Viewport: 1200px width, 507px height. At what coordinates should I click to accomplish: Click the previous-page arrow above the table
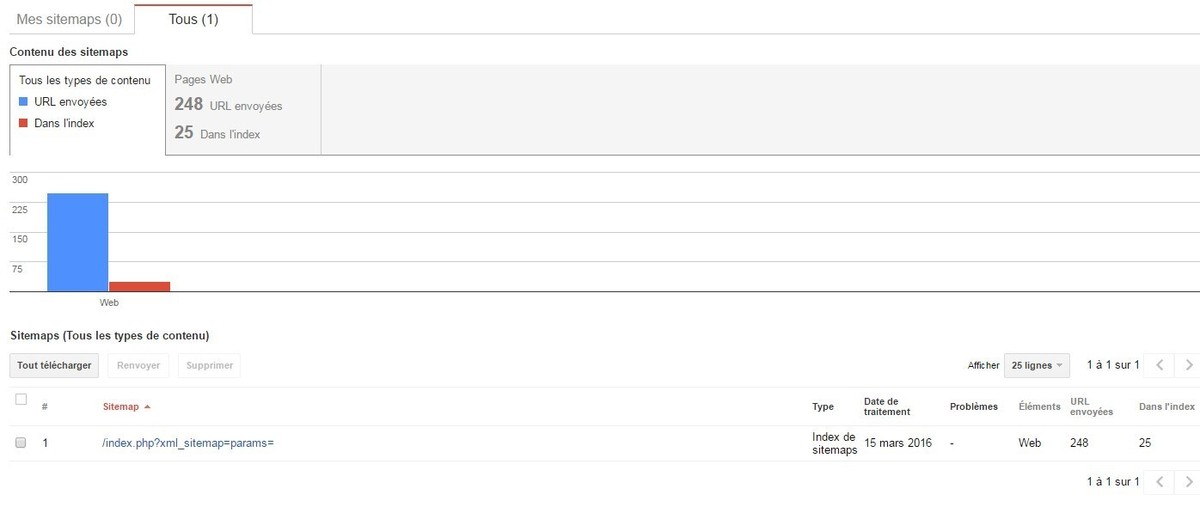pyautogui.click(x=1159, y=365)
